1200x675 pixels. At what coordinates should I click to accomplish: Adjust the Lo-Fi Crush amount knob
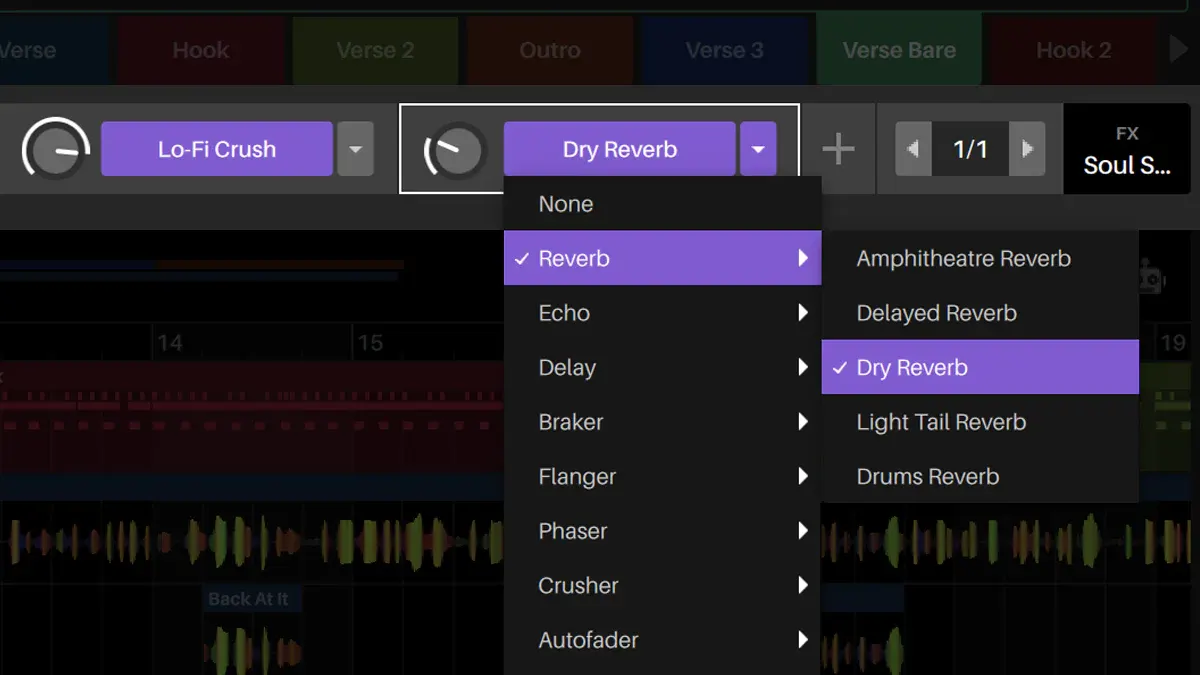click(56, 151)
